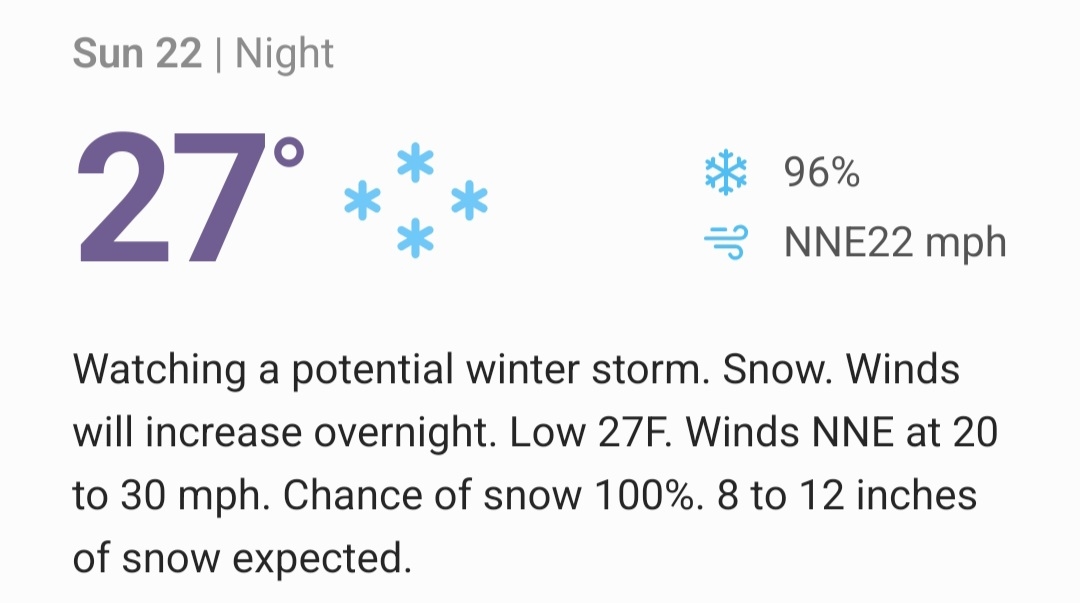Viewport: 1080px width, 603px height.
Task: Tap the snowflake precipitation chance icon
Action: 726,173
